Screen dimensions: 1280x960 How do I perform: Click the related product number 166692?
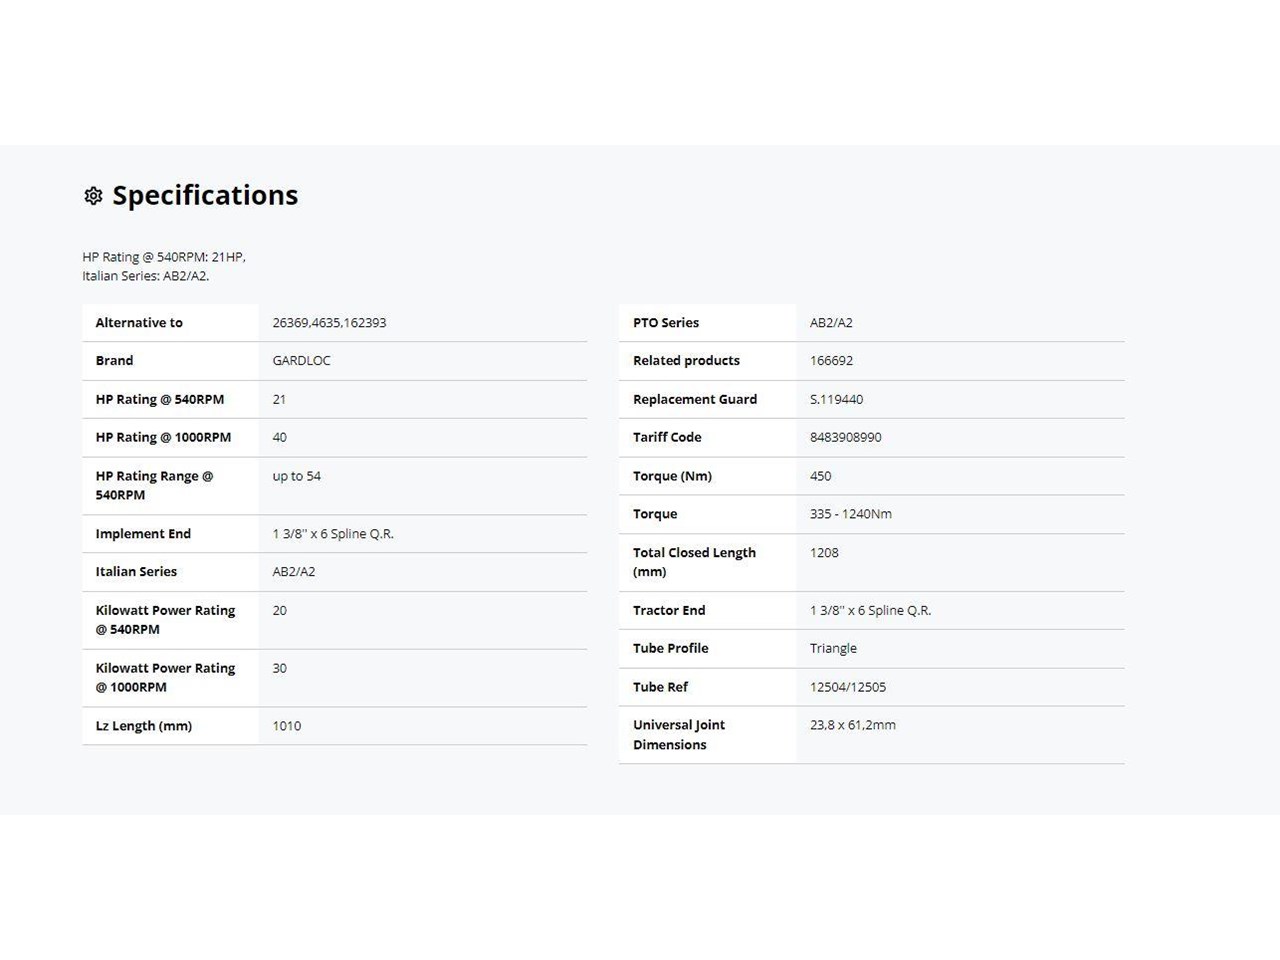[x=831, y=361]
